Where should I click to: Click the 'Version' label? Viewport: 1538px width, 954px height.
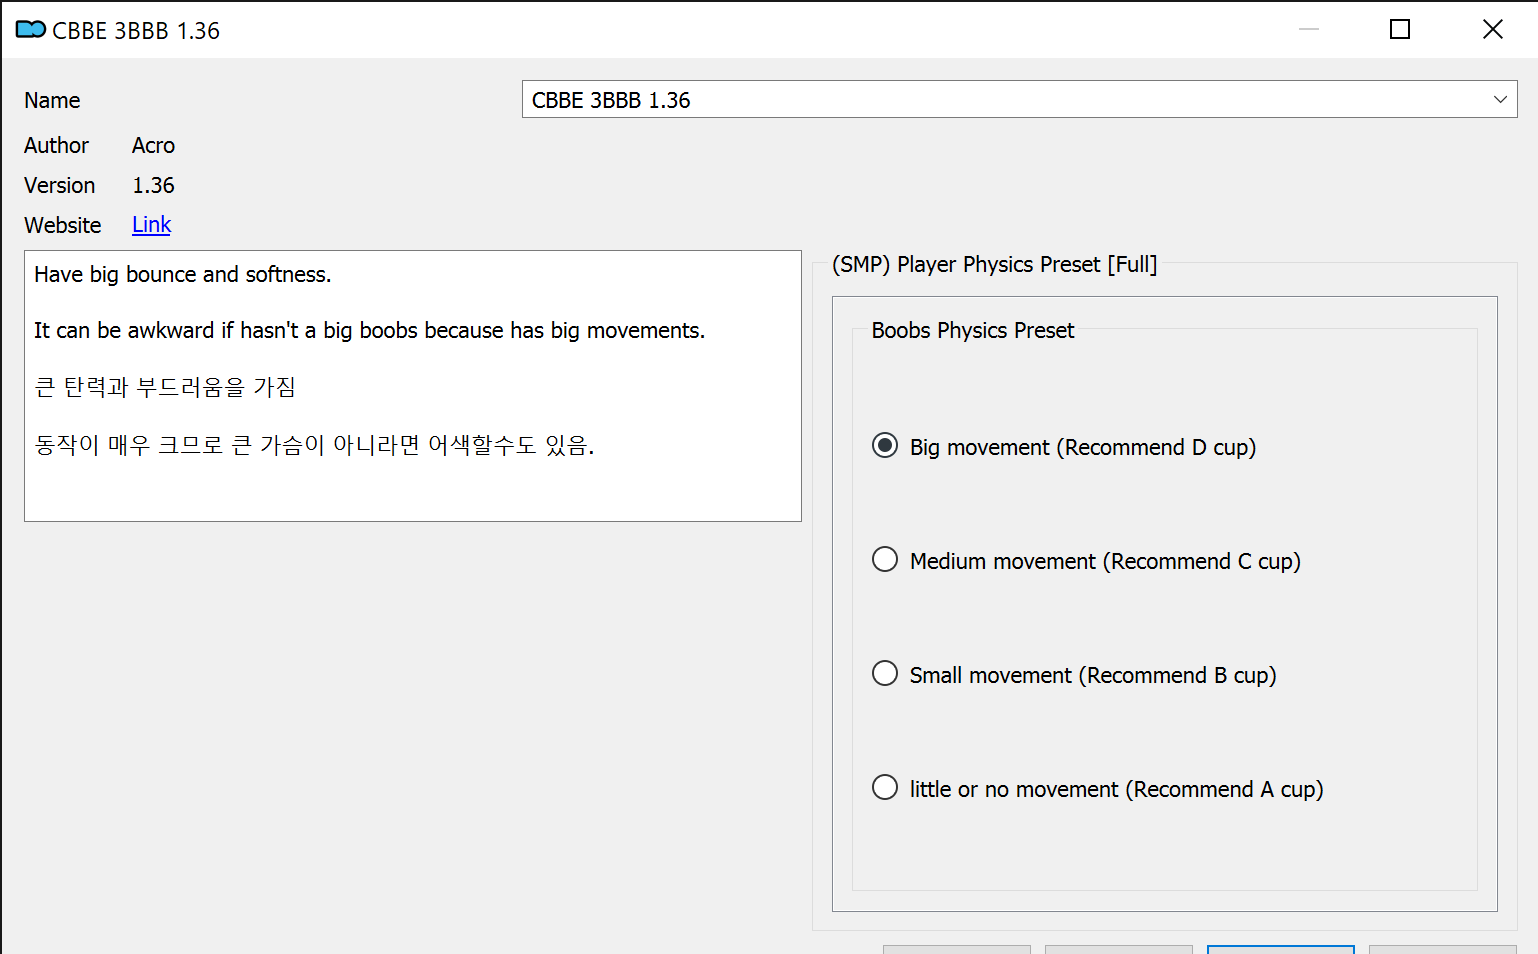point(59,185)
